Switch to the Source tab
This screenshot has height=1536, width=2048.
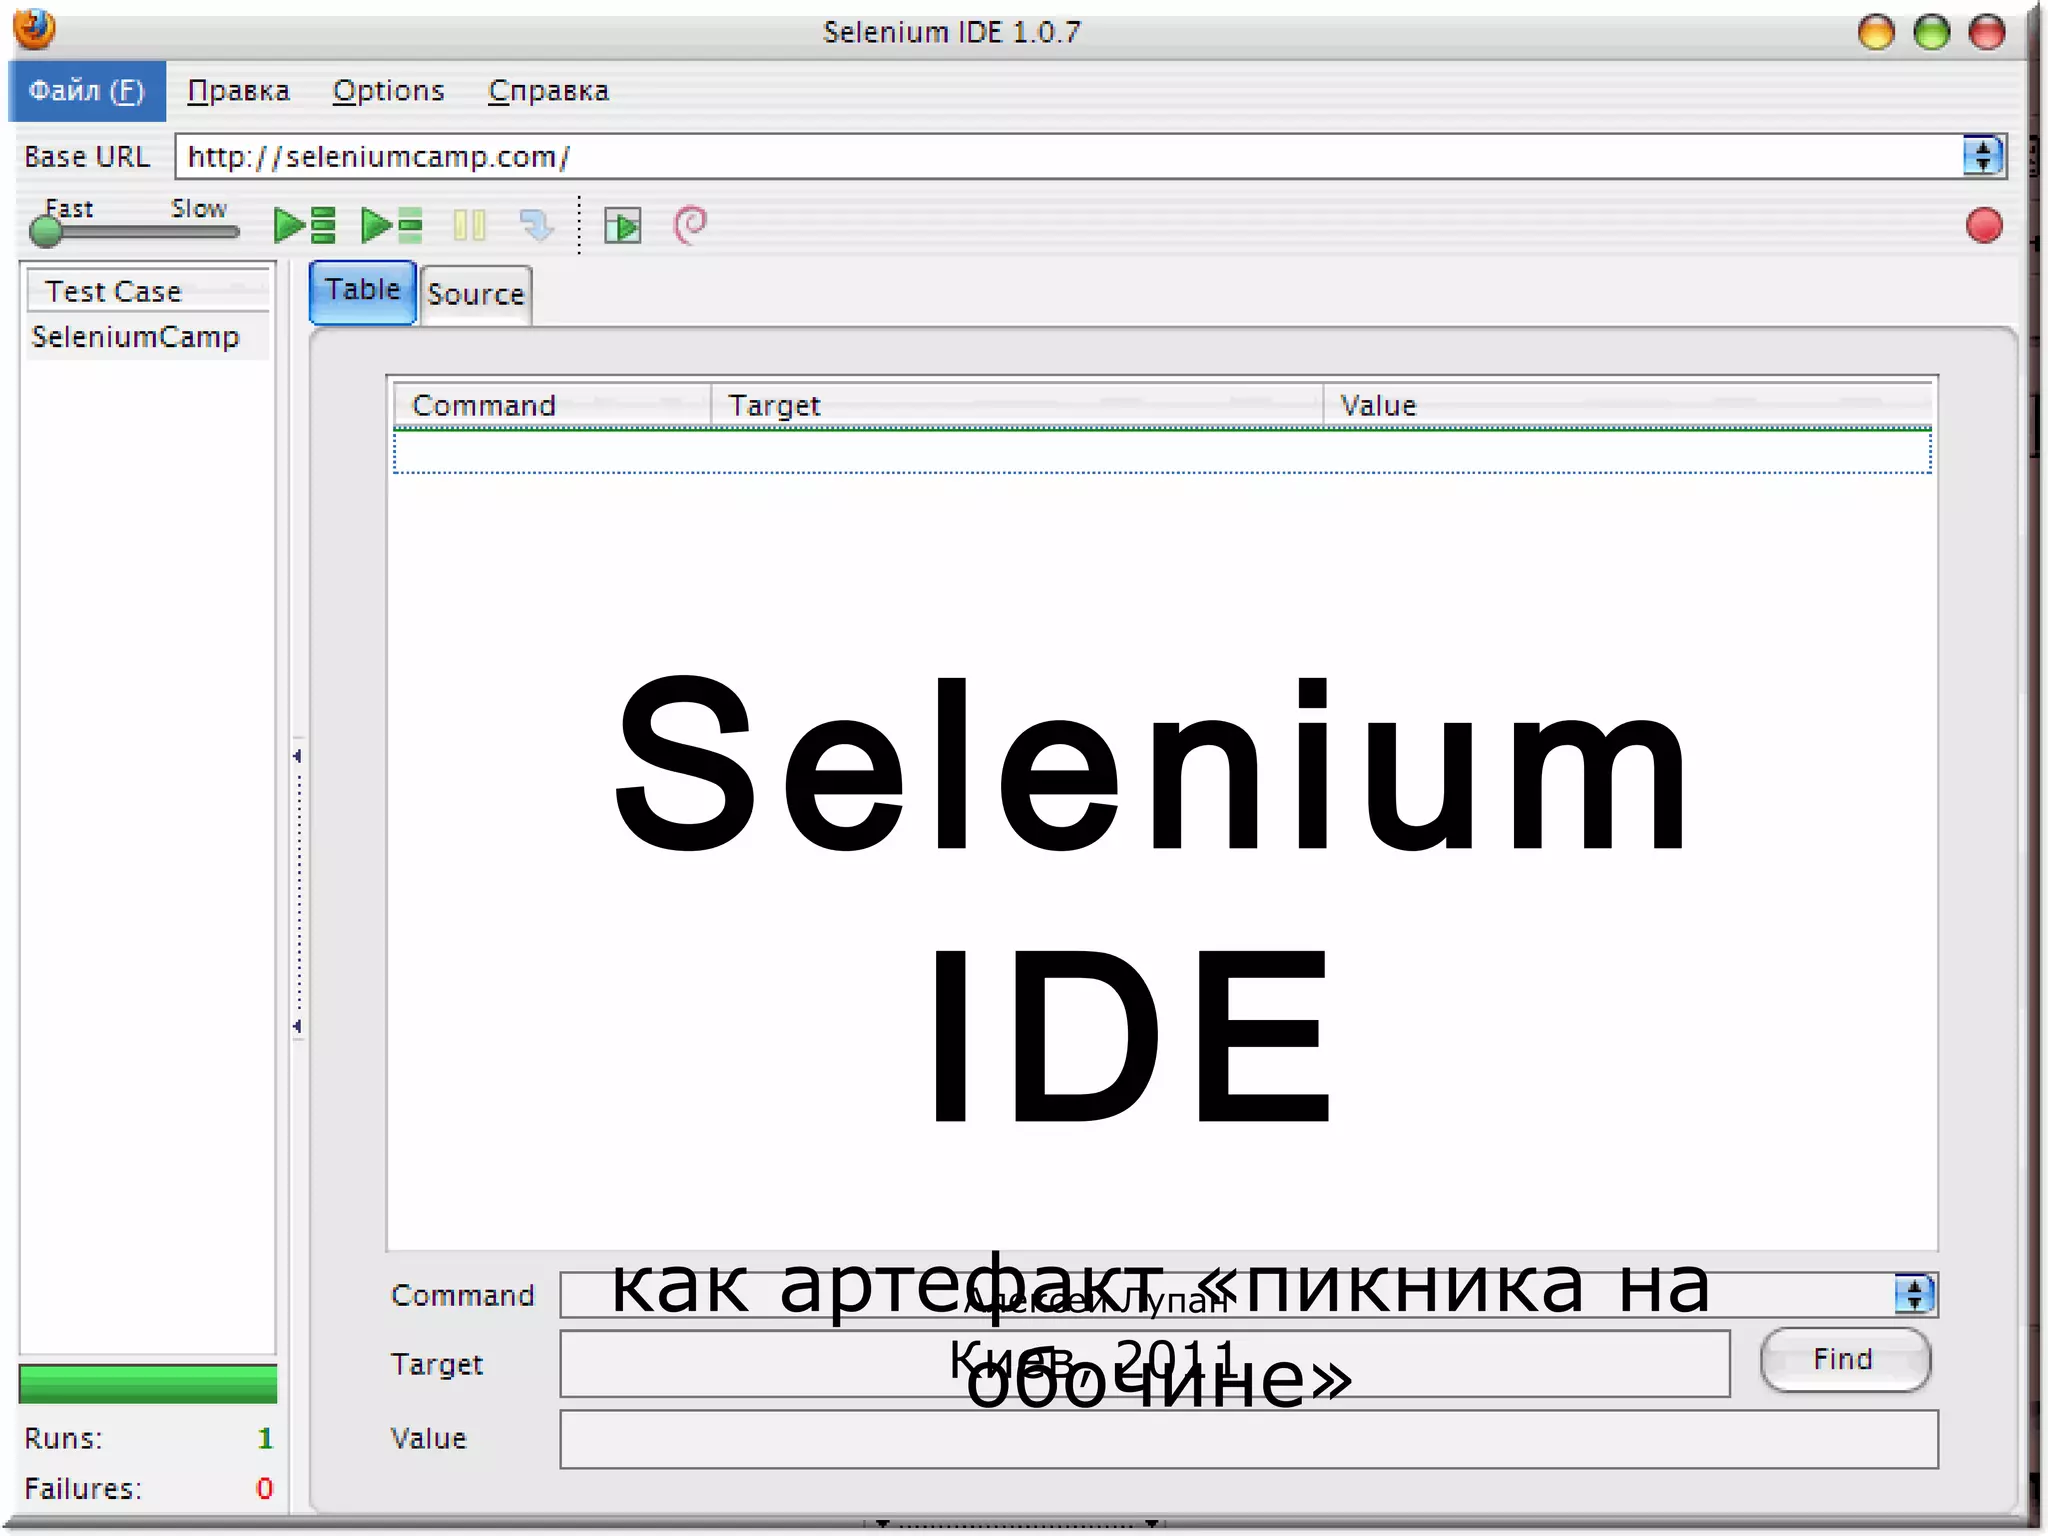pos(476,294)
